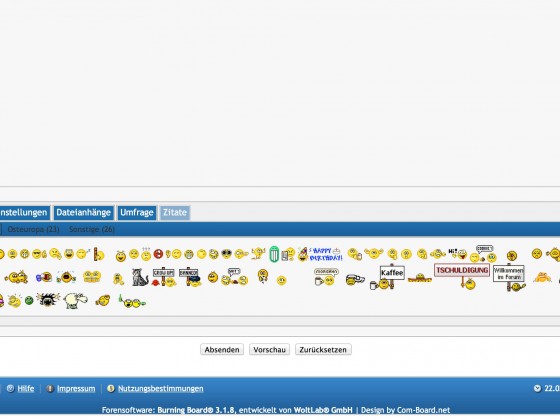
Task: Open the Zitate tab
Action: [175, 212]
